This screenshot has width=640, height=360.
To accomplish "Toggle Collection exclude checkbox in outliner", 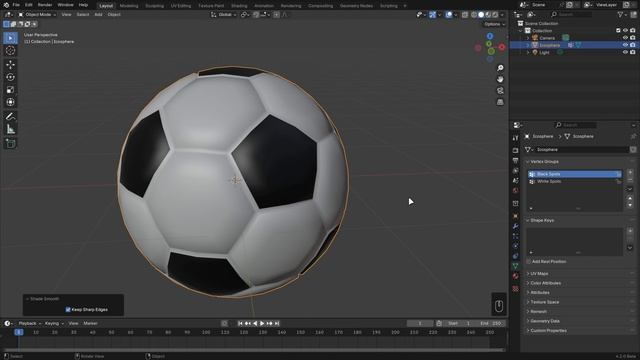I will click(x=618, y=31).
